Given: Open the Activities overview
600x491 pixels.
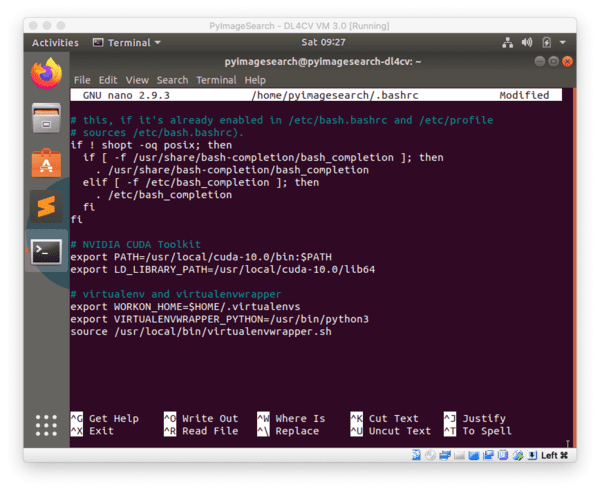Looking at the screenshot, I should pos(55,42).
